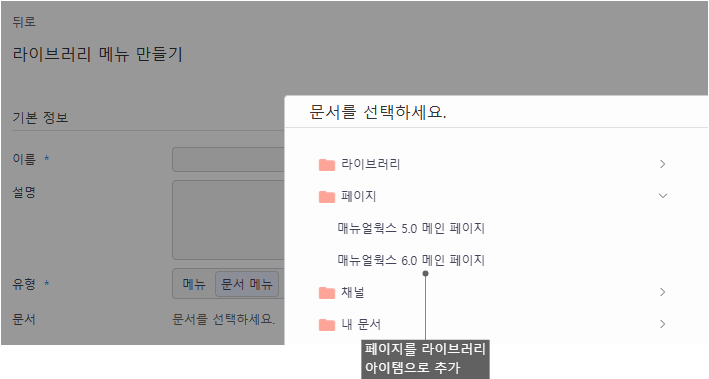Viewport: 709px width, 379px height.
Task: Select 매뉴얼웍스 5.0 메인 페이지 document
Action: [411, 228]
